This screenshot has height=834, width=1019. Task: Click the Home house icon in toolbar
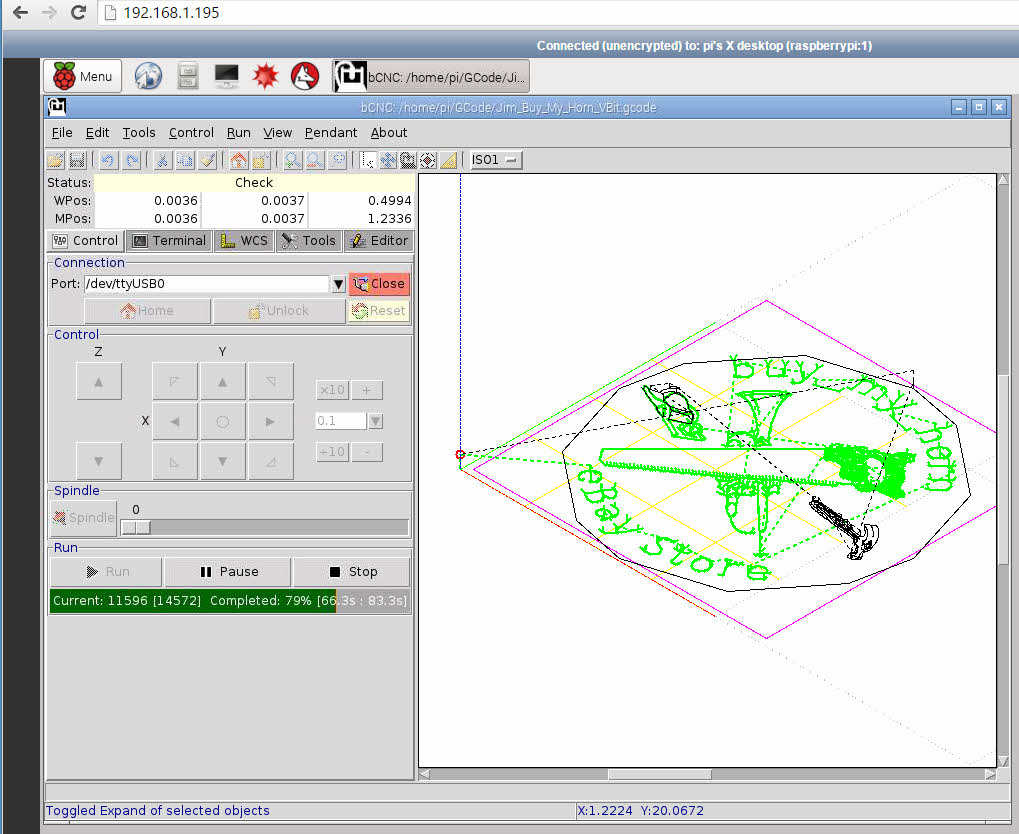238,160
